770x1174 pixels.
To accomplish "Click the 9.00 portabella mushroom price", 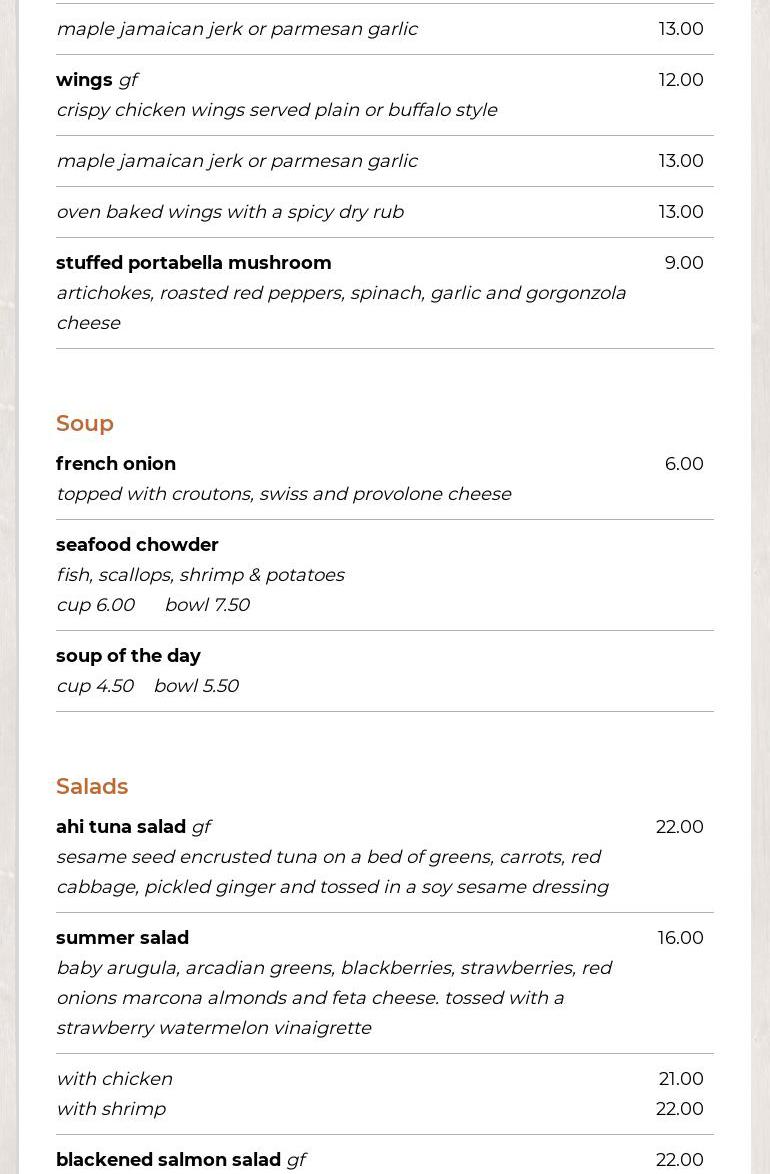I will (683, 263).
